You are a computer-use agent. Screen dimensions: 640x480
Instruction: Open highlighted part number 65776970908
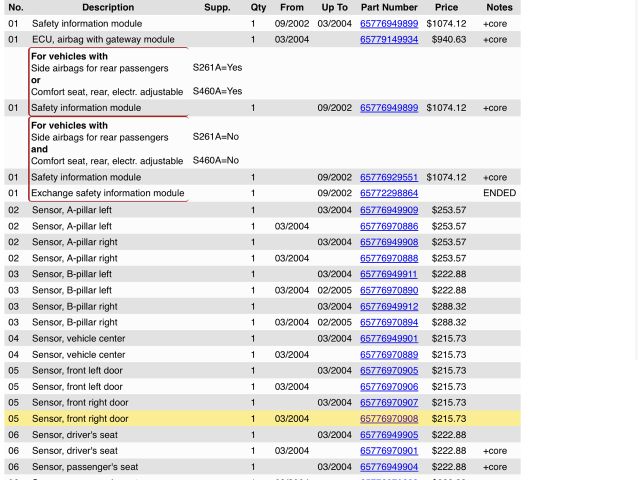[x=389, y=419]
